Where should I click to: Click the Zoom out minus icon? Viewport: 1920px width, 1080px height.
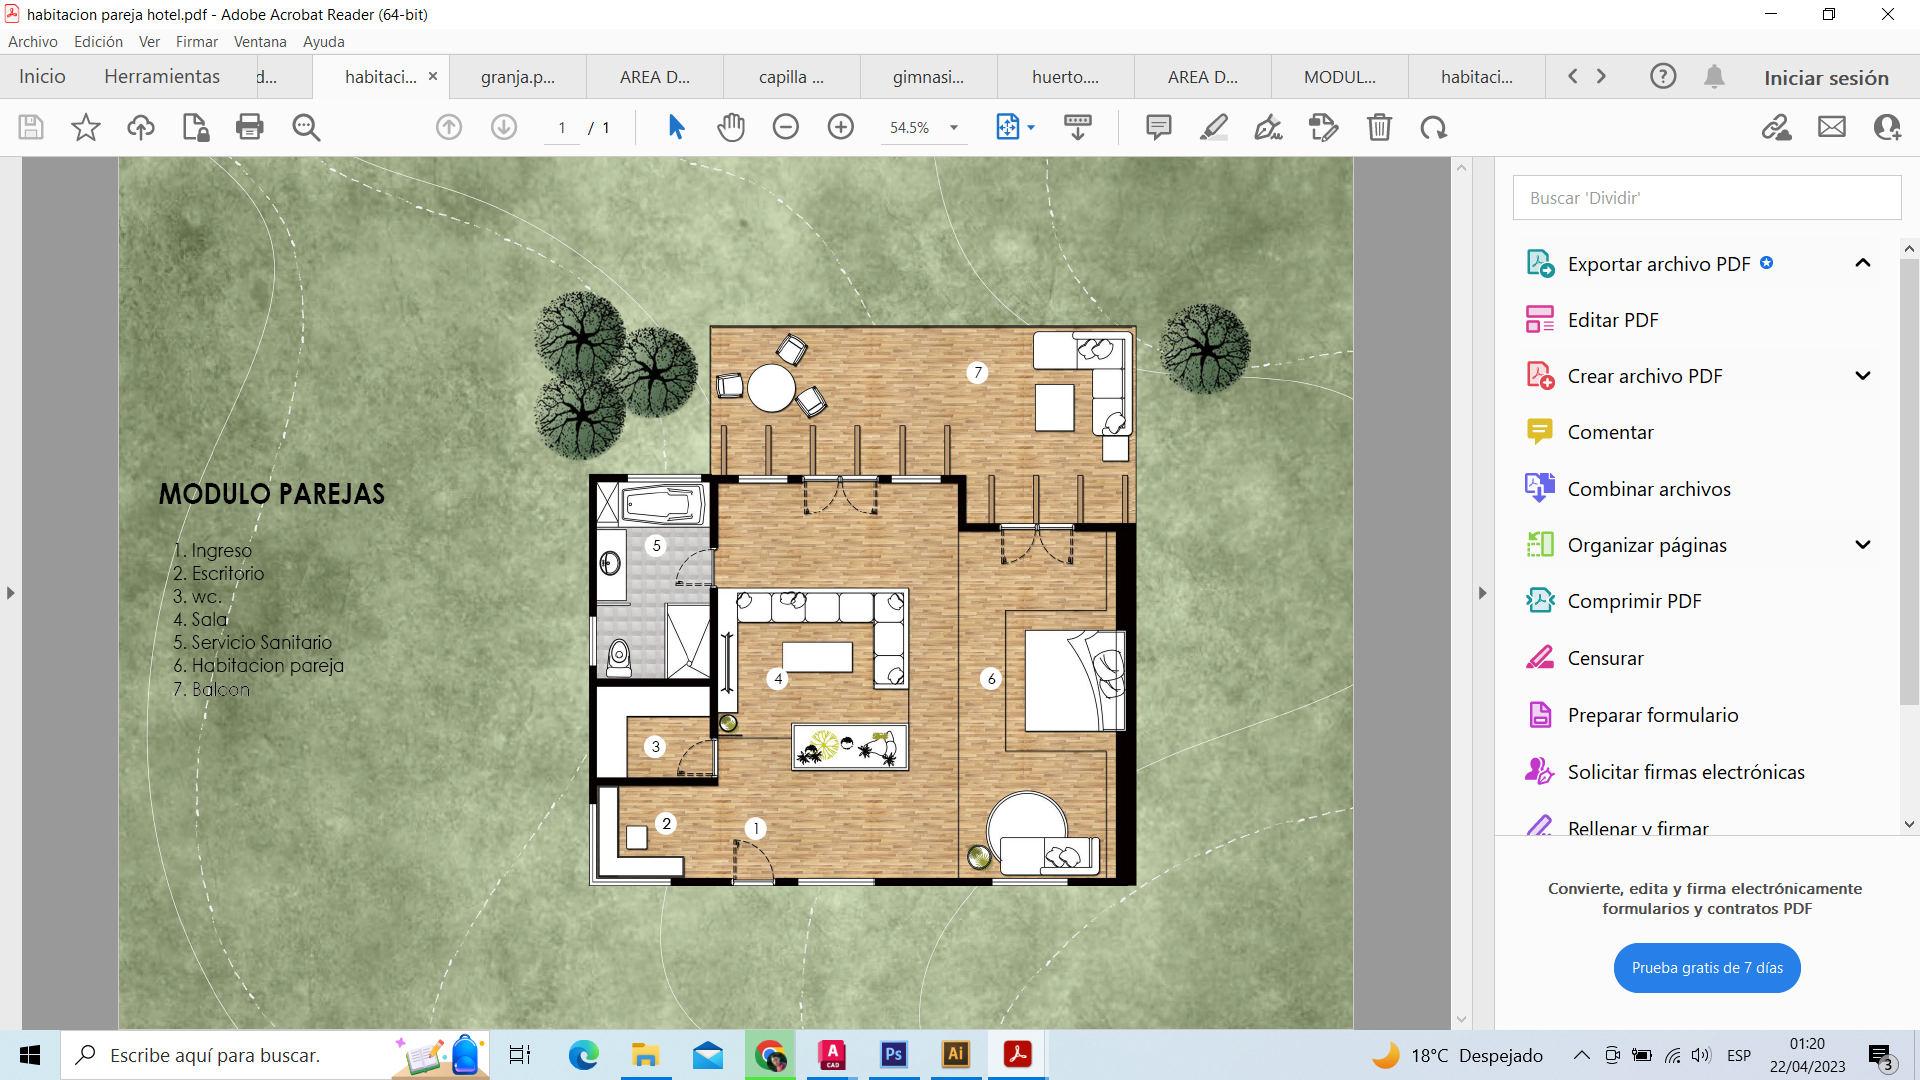pos(786,127)
